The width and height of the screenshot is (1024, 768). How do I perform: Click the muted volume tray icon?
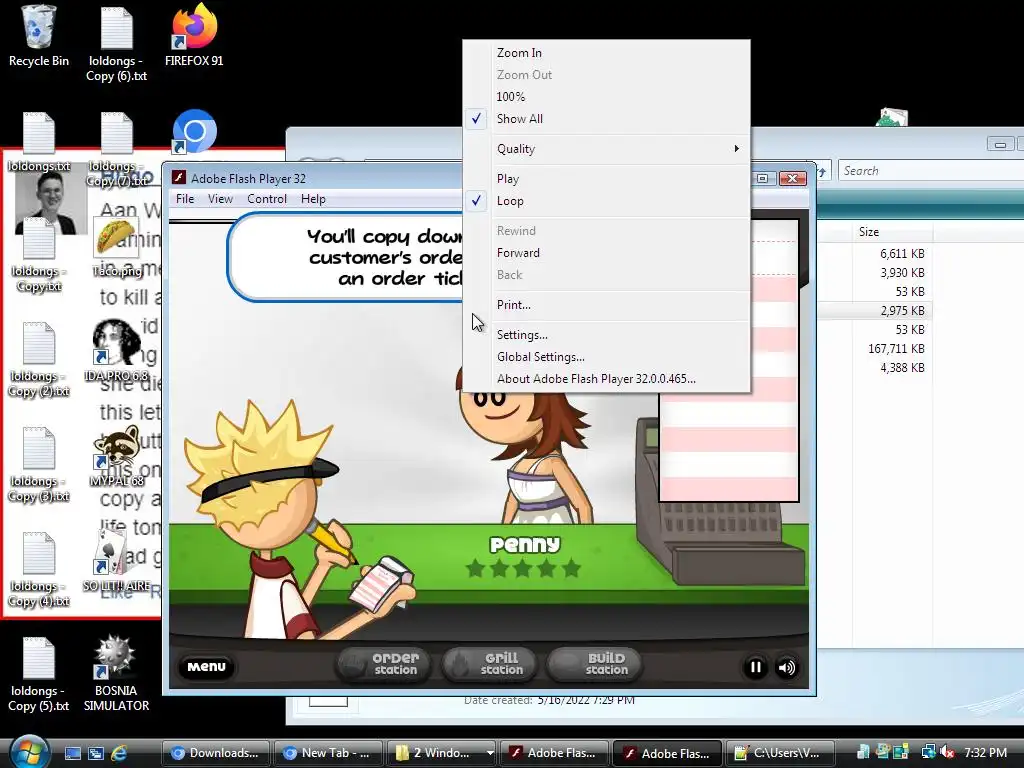coord(947,753)
